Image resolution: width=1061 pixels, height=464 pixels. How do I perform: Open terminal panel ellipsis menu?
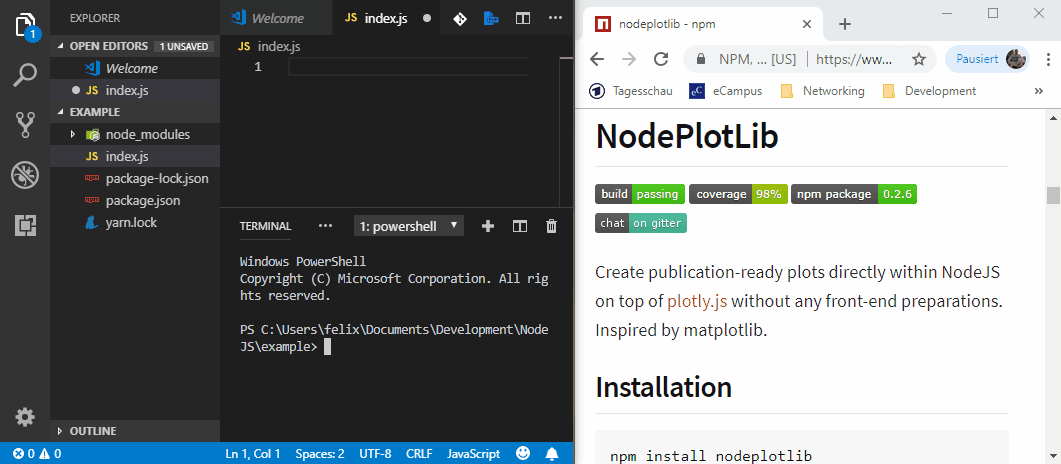325,226
